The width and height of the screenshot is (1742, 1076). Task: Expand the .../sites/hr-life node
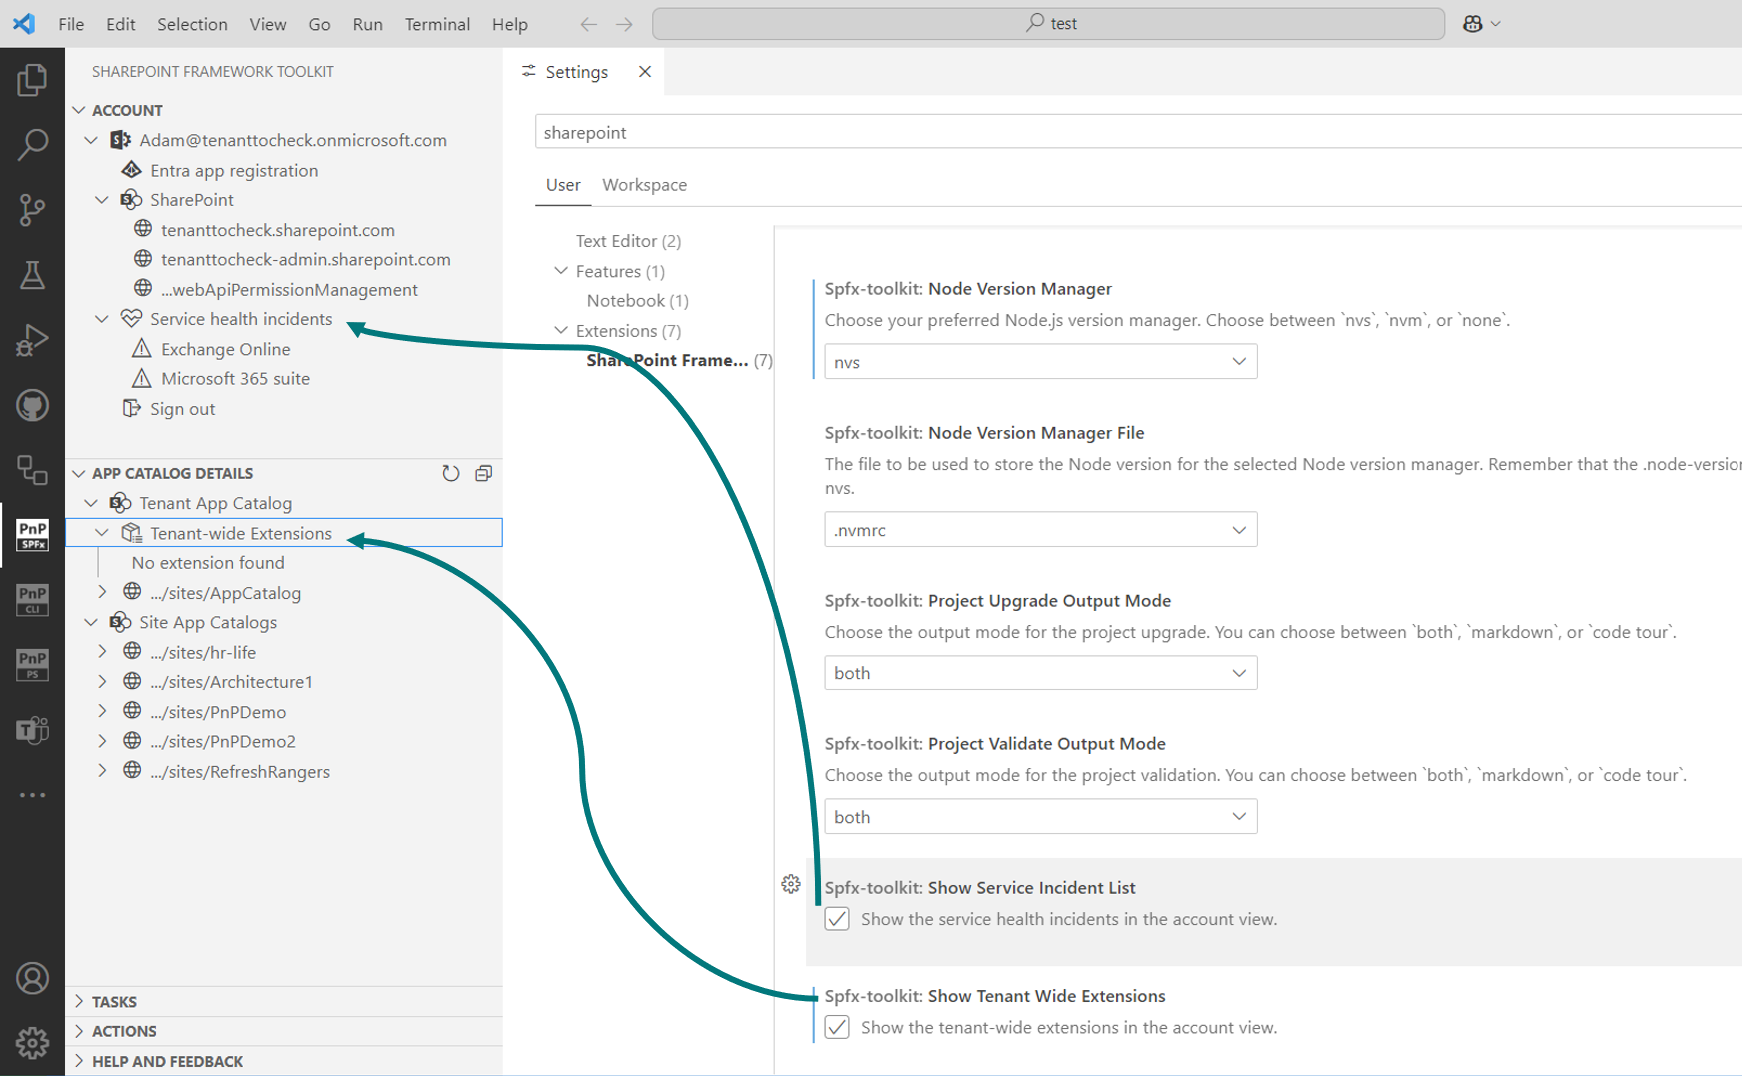(102, 652)
